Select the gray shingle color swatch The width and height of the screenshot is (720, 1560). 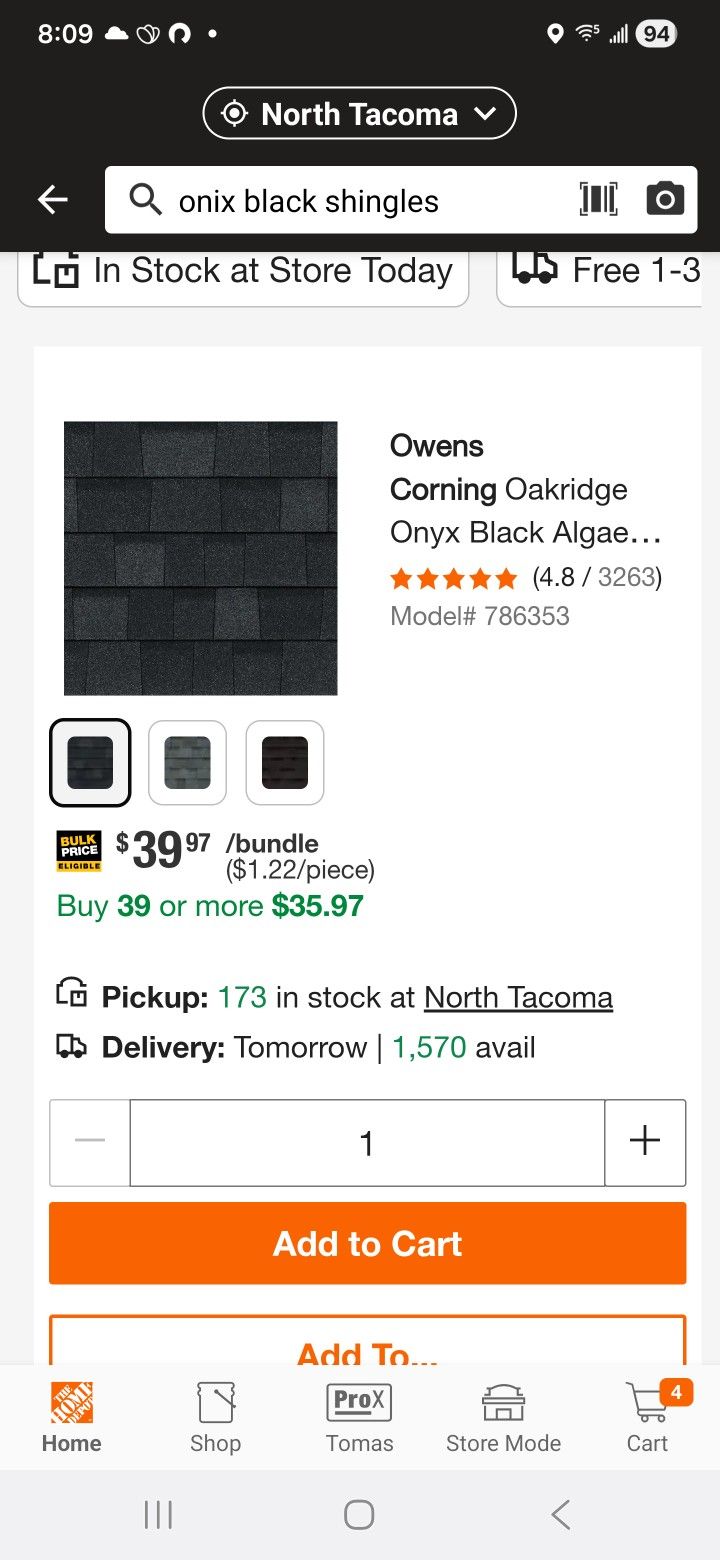187,762
